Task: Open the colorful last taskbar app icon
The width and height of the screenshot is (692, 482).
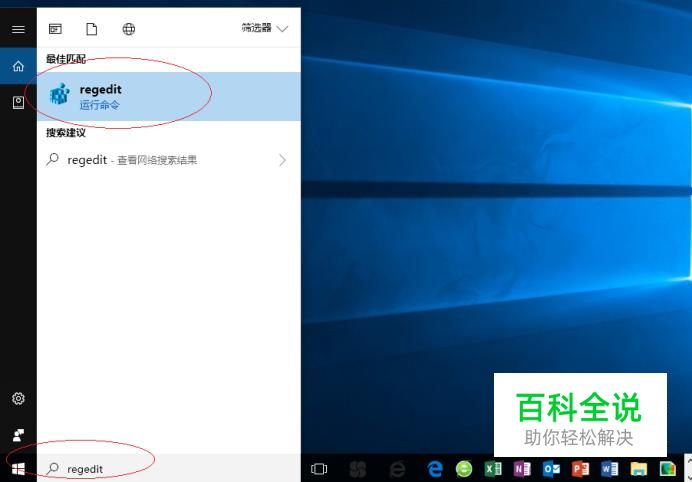Action: (668, 469)
